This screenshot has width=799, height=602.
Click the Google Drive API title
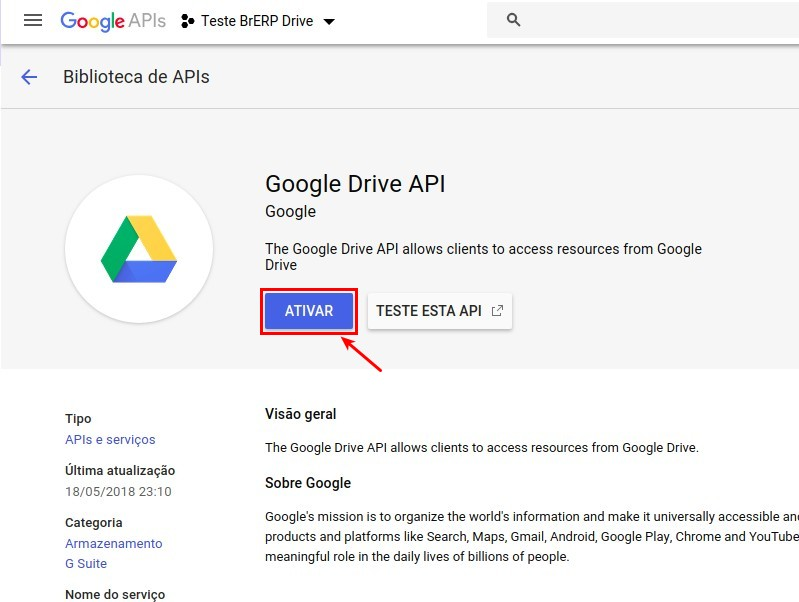pos(355,184)
